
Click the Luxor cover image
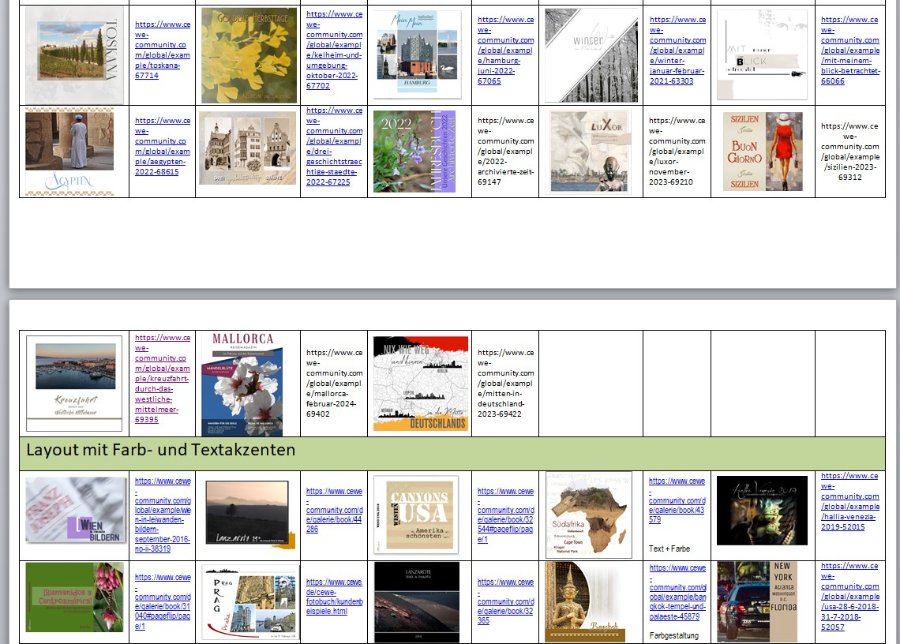pyautogui.click(x=591, y=152)
